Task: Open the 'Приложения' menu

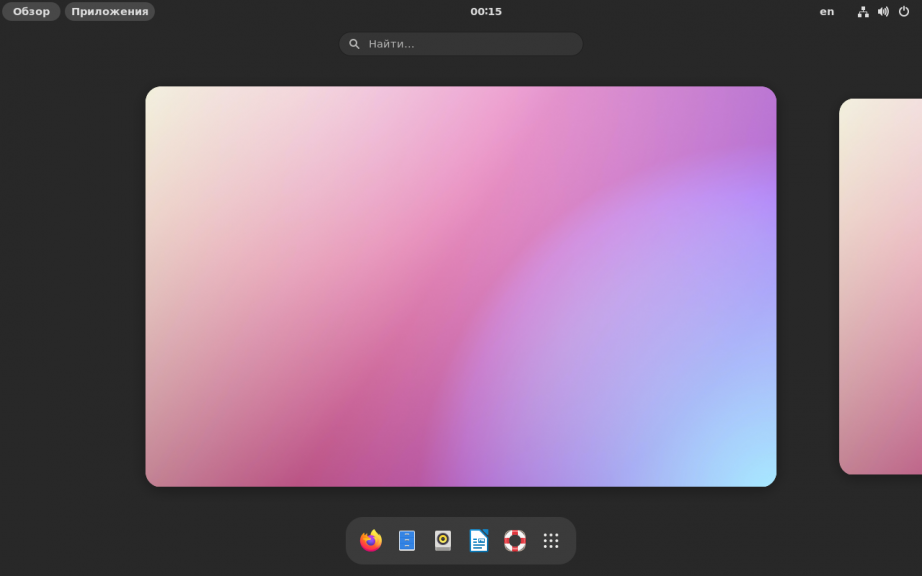Action: pos(110,12)
